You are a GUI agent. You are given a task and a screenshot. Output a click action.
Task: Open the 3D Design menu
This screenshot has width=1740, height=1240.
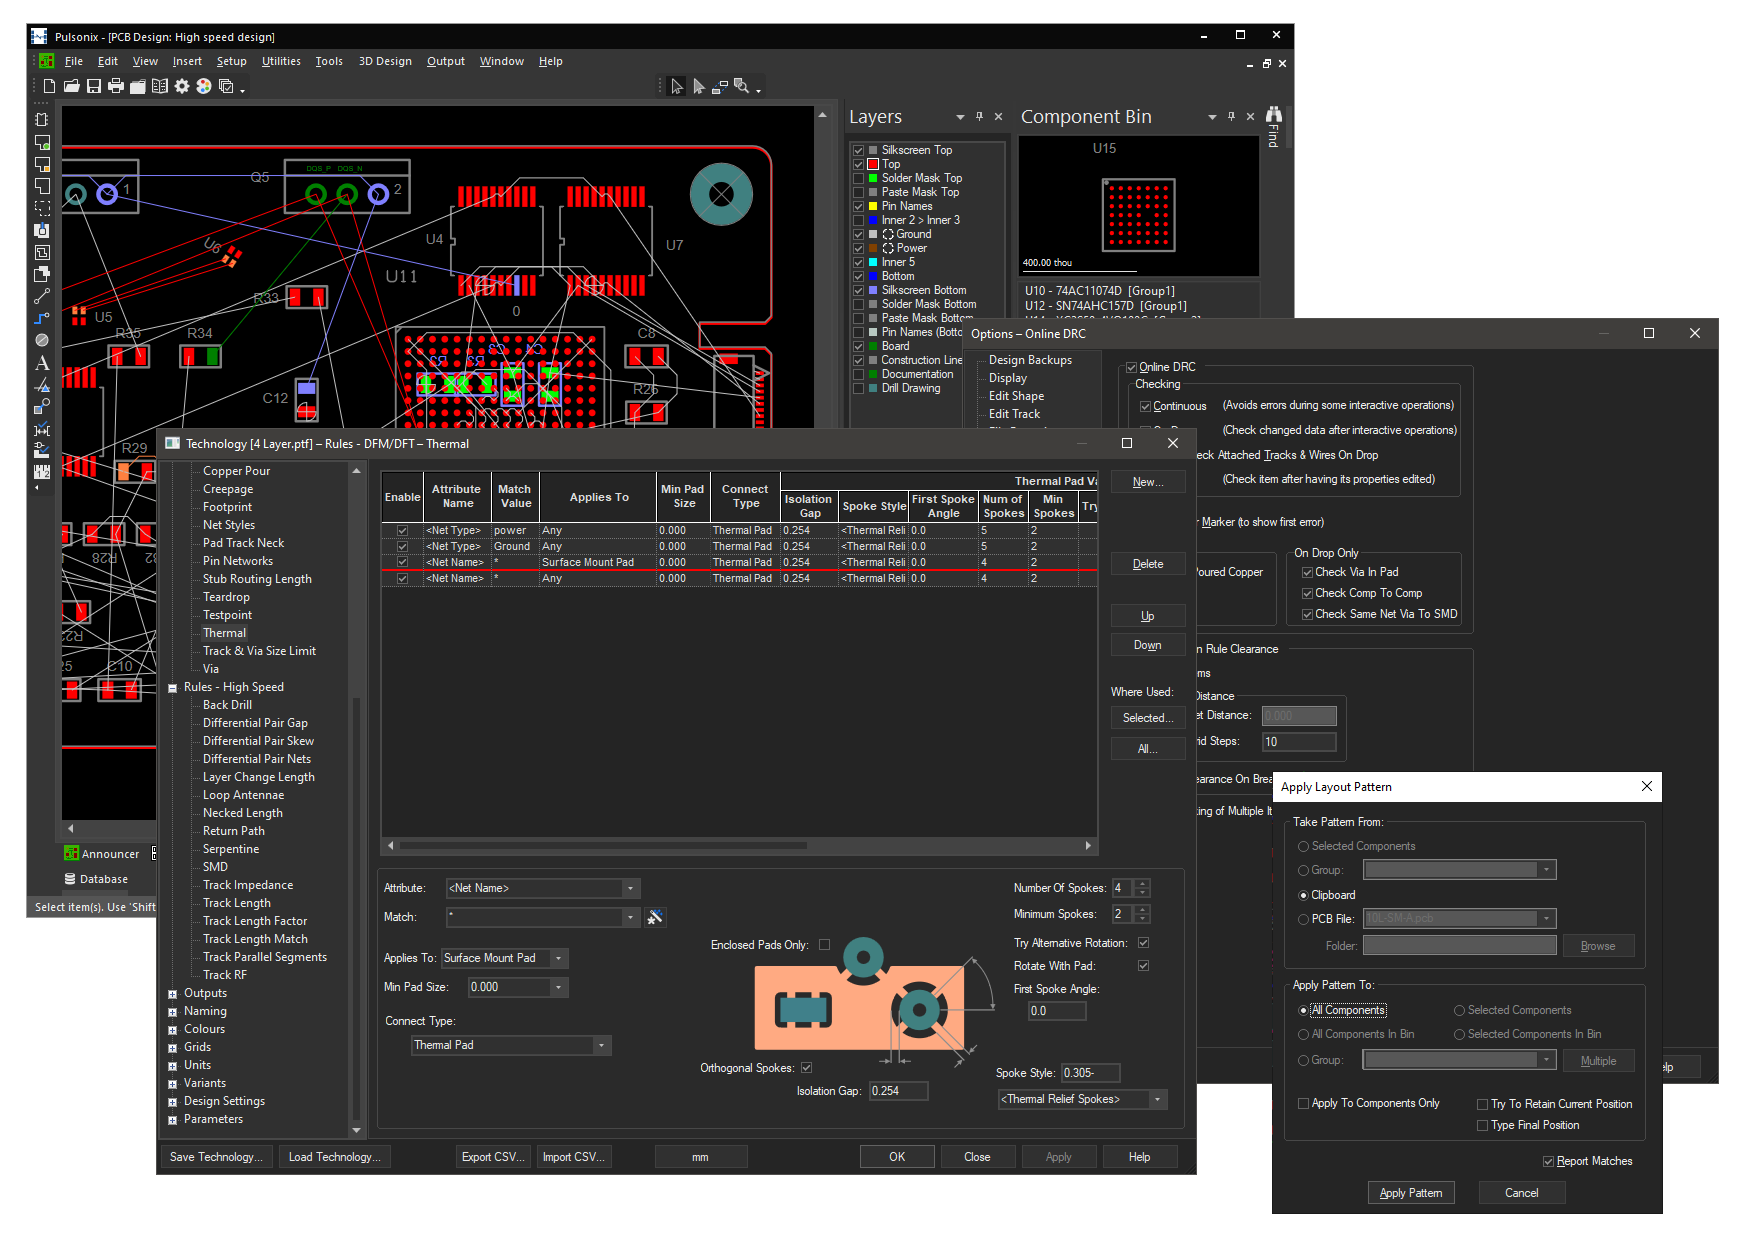coord(385,61)
